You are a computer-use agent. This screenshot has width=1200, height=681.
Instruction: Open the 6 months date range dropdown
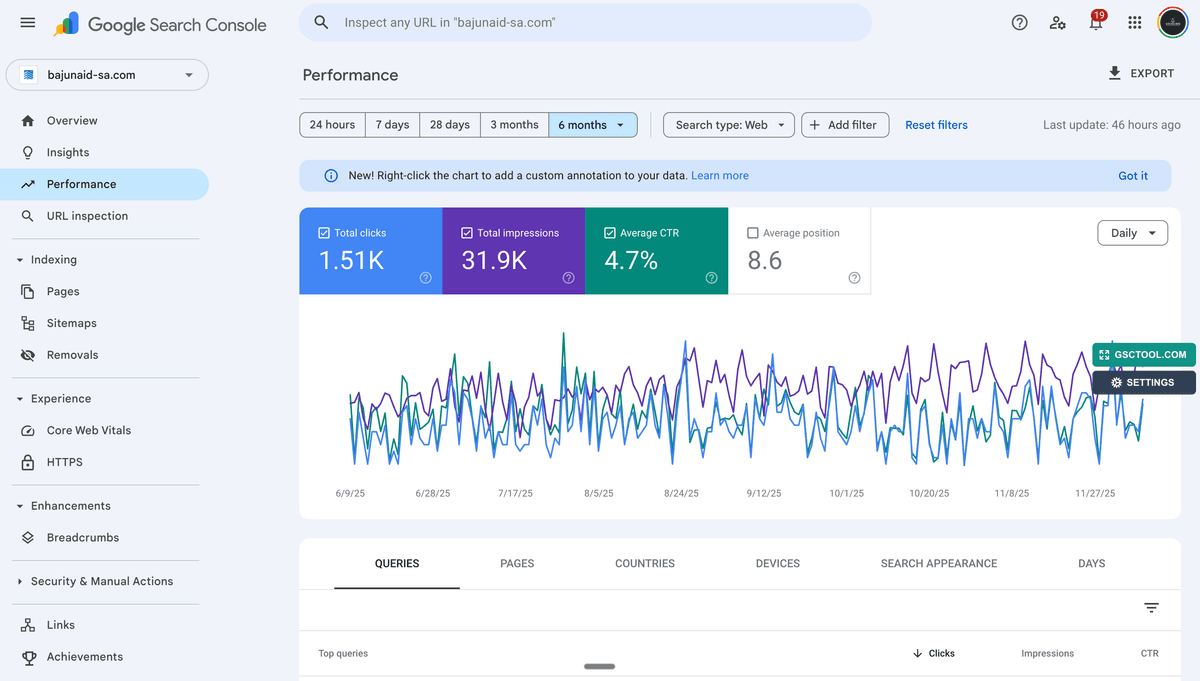(593, 124)
